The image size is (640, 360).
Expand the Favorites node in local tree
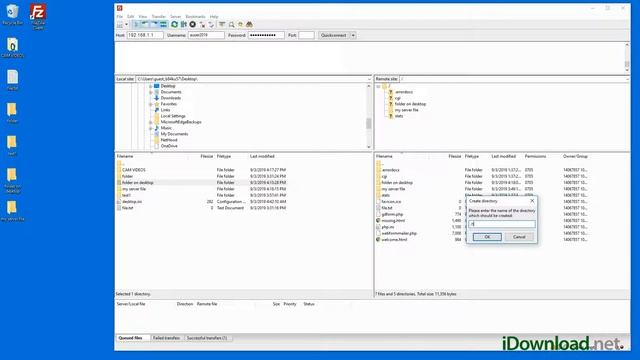[151, 104]
